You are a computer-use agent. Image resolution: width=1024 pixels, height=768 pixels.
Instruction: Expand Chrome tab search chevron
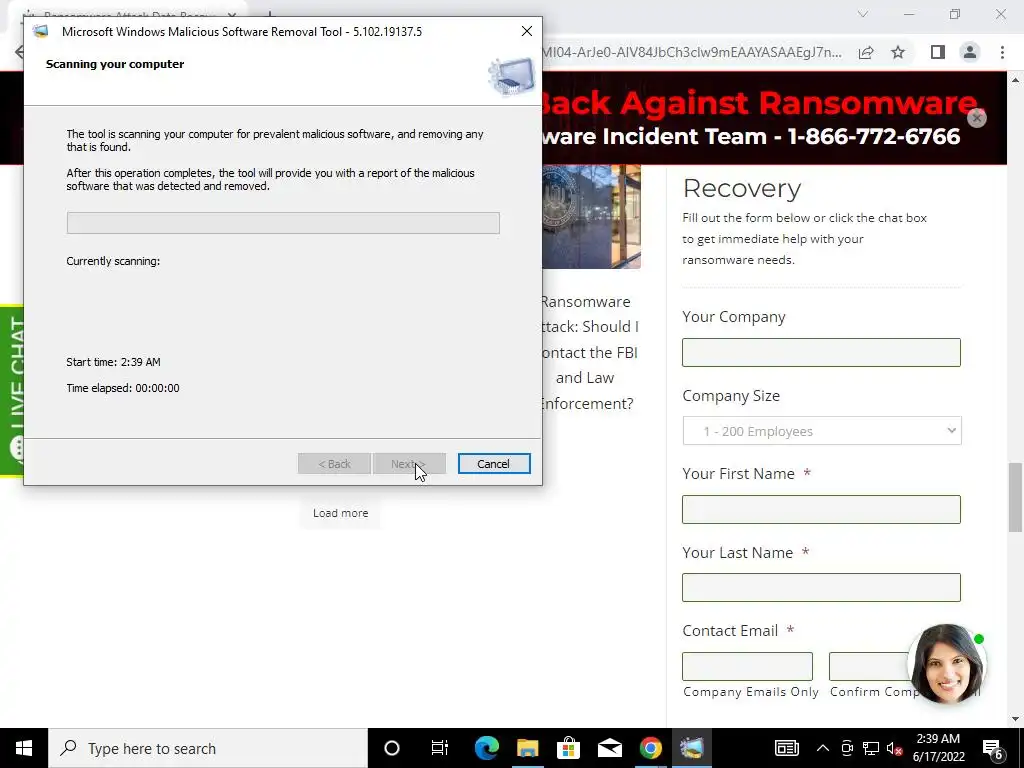pos(863,14)
